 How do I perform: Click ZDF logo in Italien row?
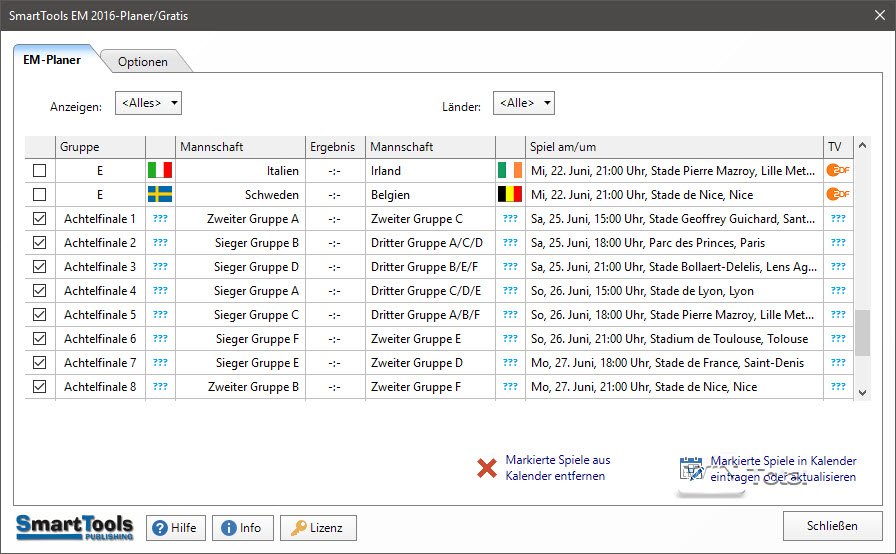pos(838,171)
